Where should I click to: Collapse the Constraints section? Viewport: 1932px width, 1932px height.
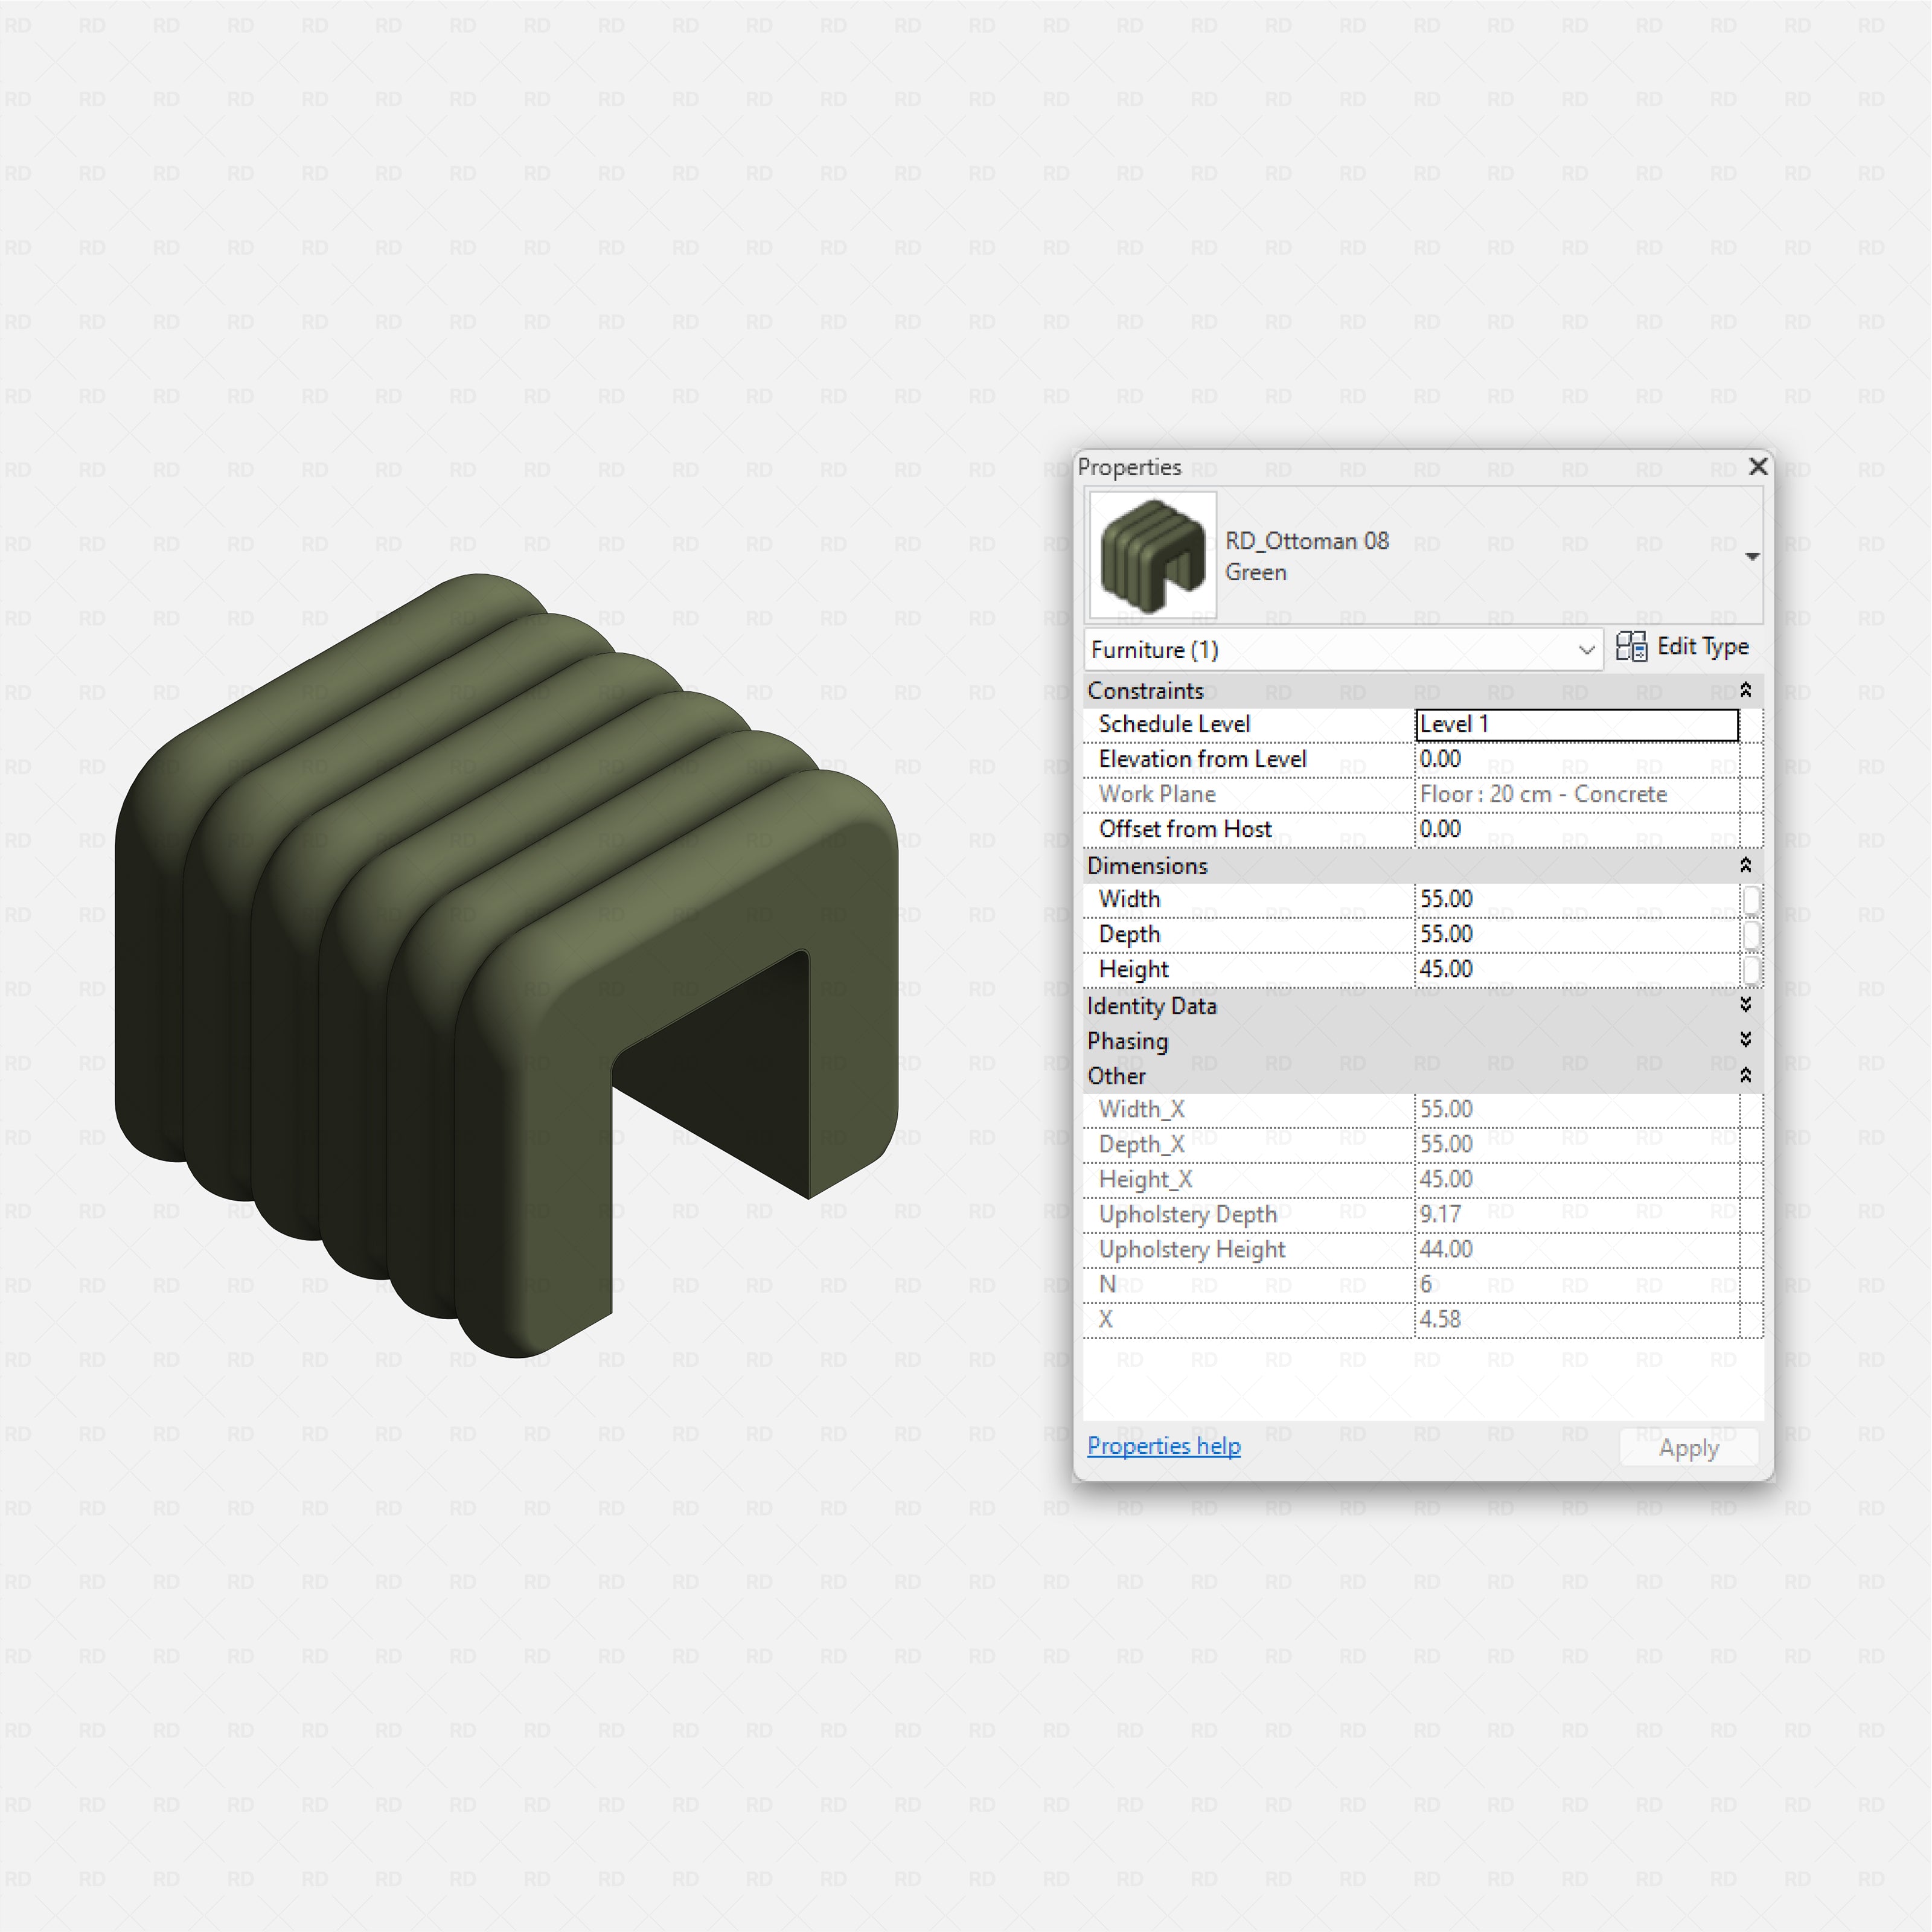coord(1745,690)
